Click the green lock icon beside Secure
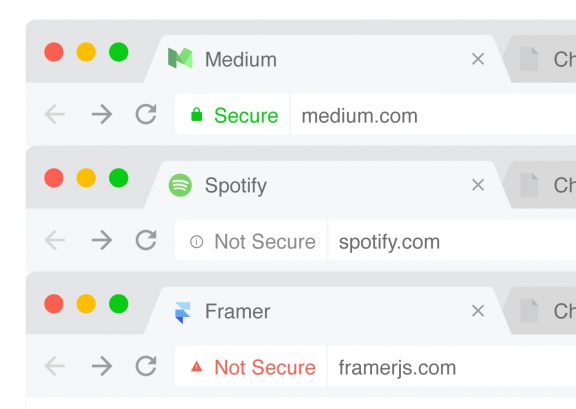Screen dimensions: 576x409 tap(197, 114)
